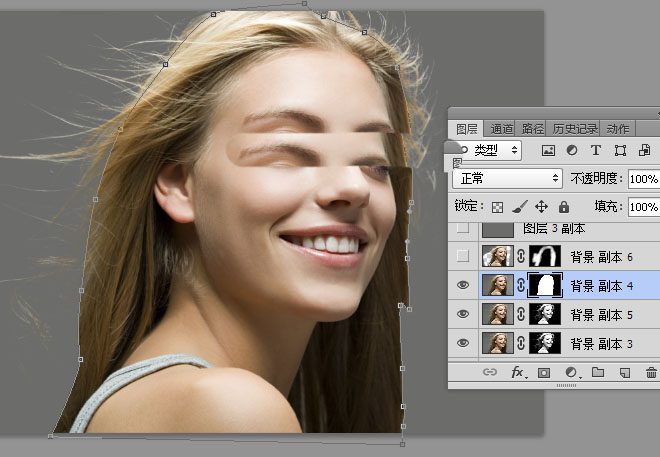This screenshot has height=457, width=660.
Task: Click the lock transparent pixels icon
Action: [x=497, y=207]
